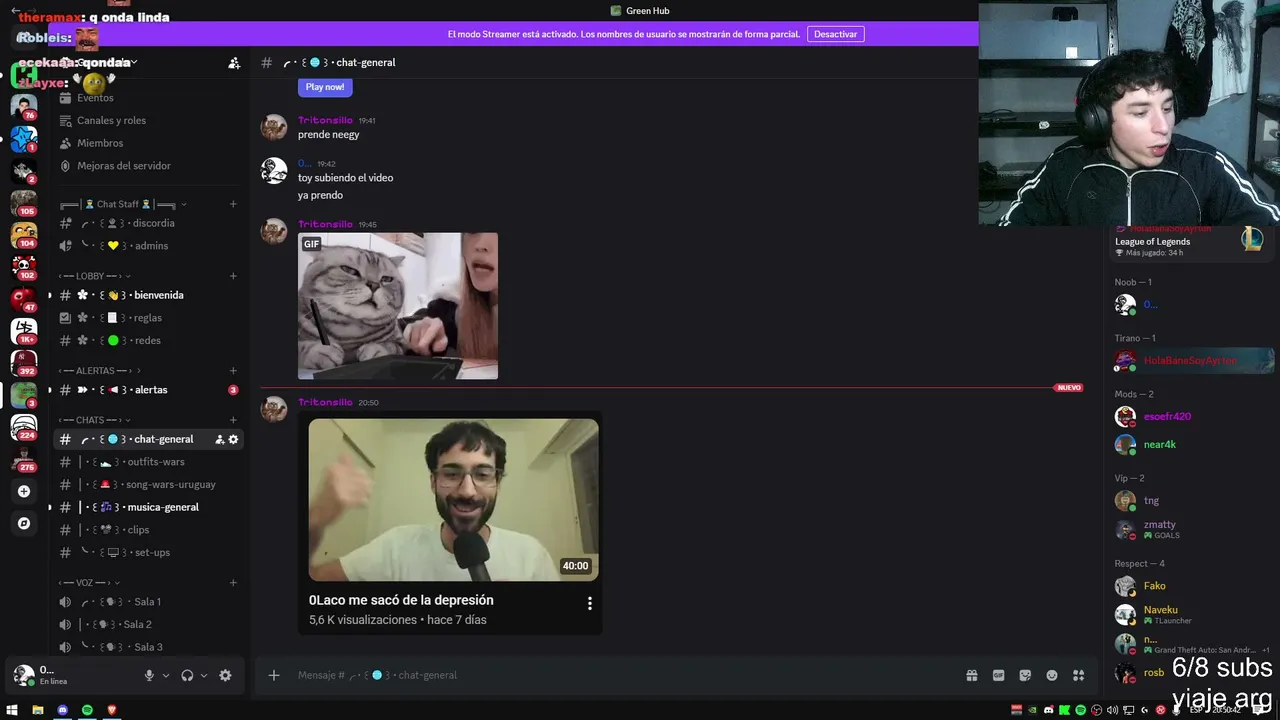This screenshot has height=720, width=1280.
Task: Create channel in LOBBY category
Action: coord(233,276)
